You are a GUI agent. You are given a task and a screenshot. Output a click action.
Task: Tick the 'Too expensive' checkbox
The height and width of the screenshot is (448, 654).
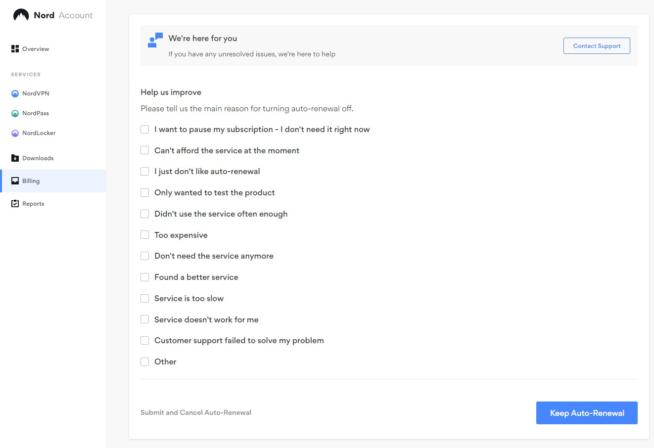tap(145, 235)
